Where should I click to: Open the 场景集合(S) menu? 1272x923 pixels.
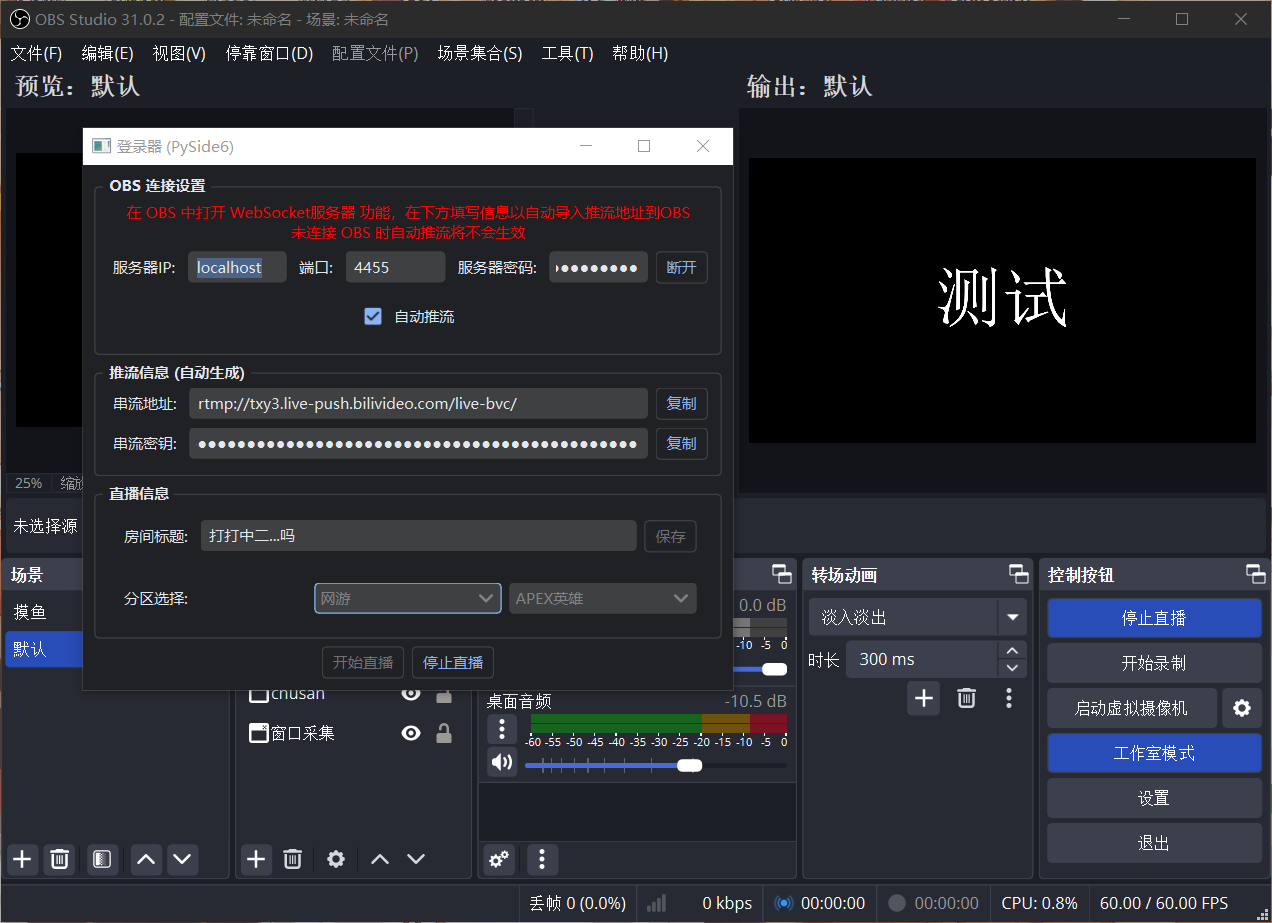(x=480, y=53)
